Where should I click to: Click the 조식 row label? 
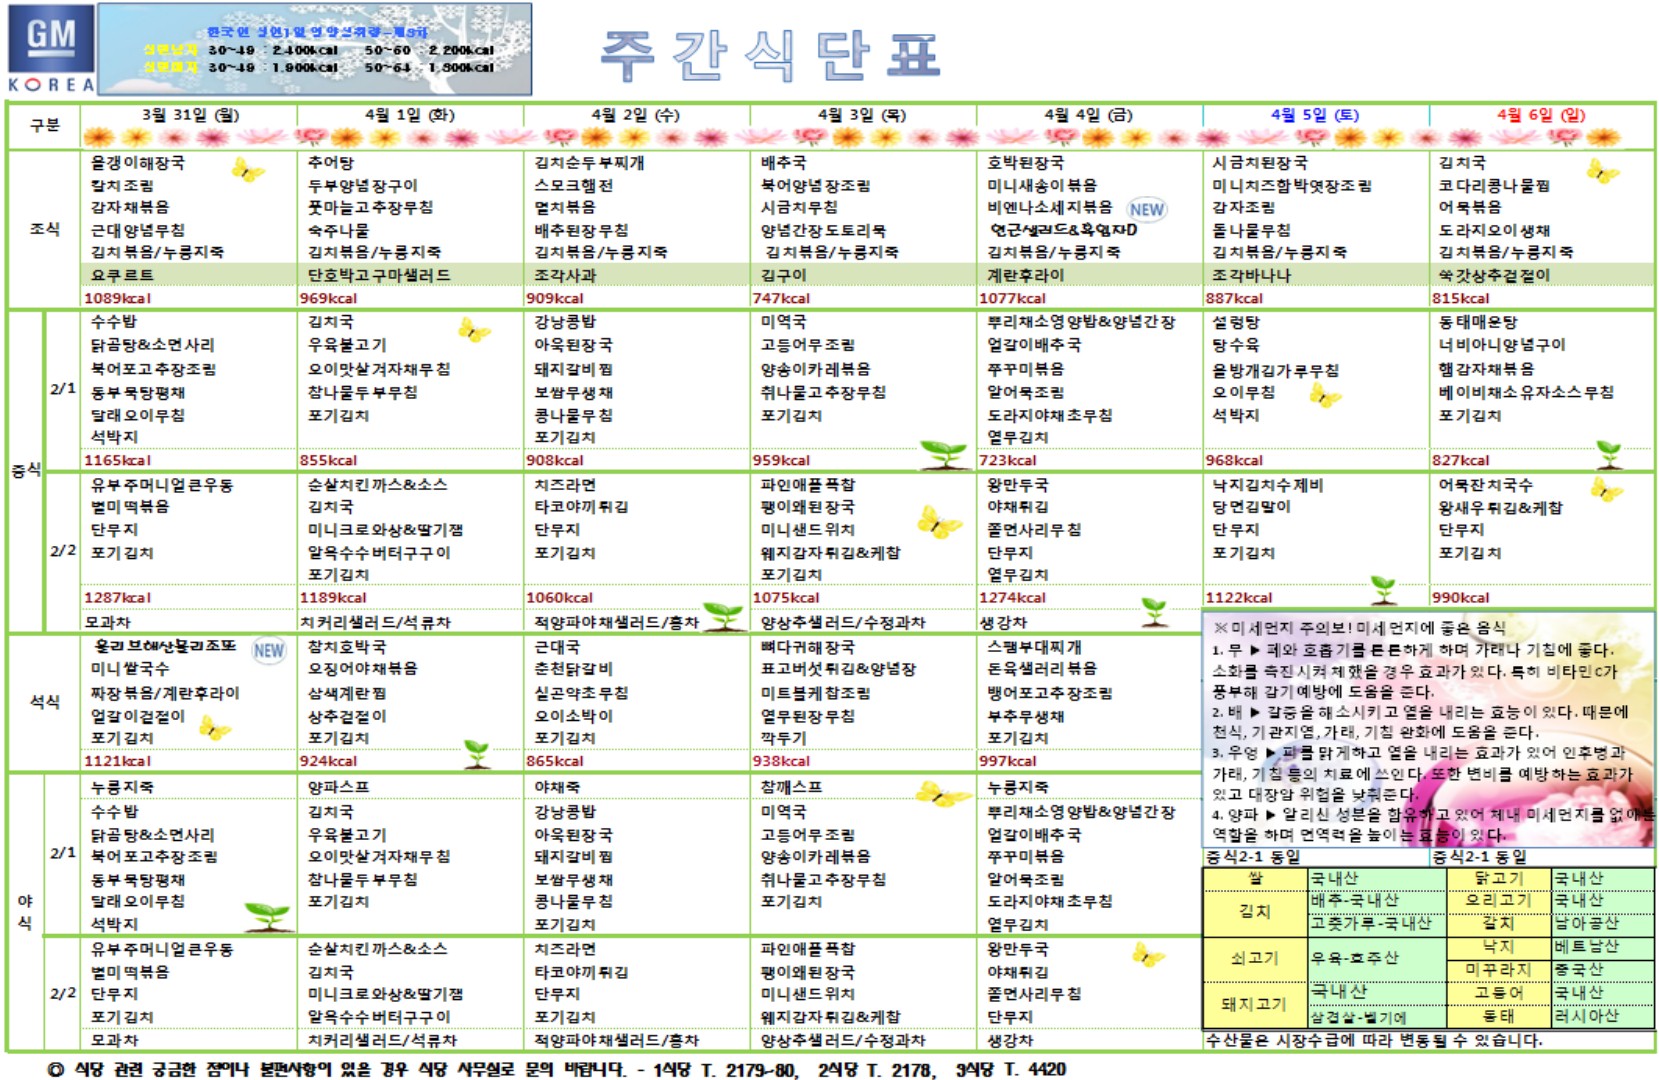tap(45, 229)
